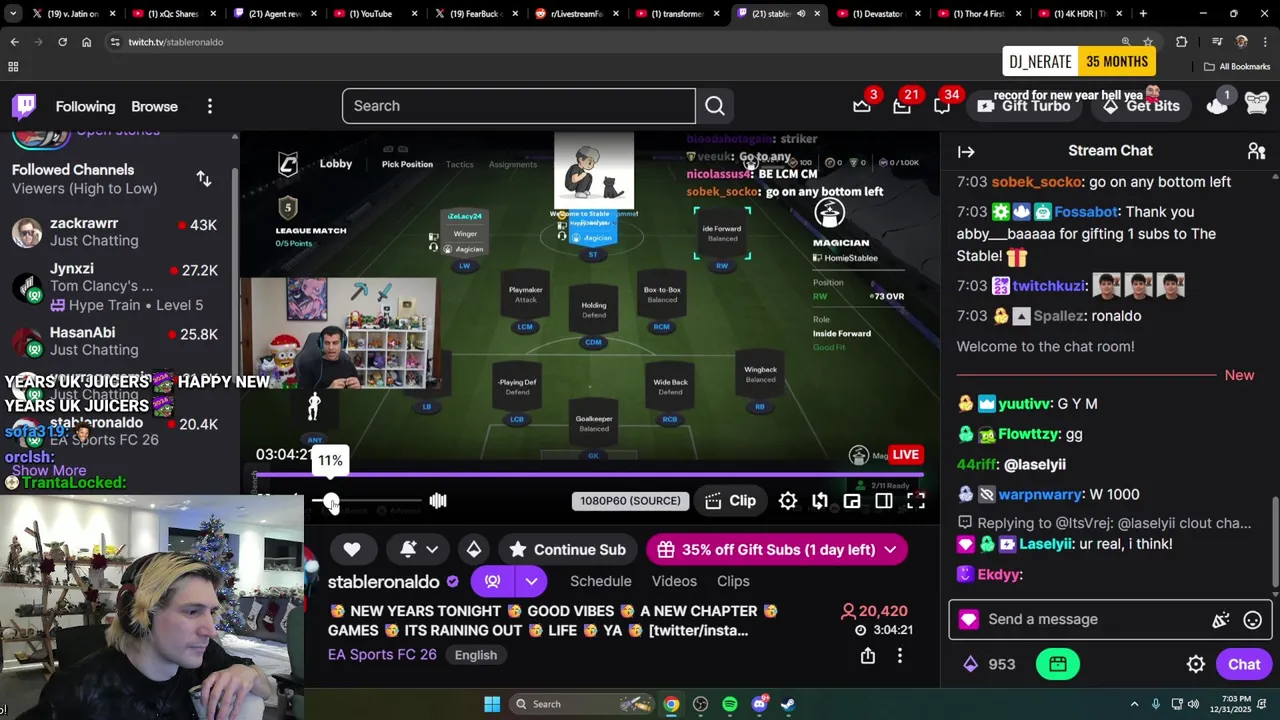Screen dimensions: 1280x720
Task: Open video player settings gear
Action: (788, 501)
